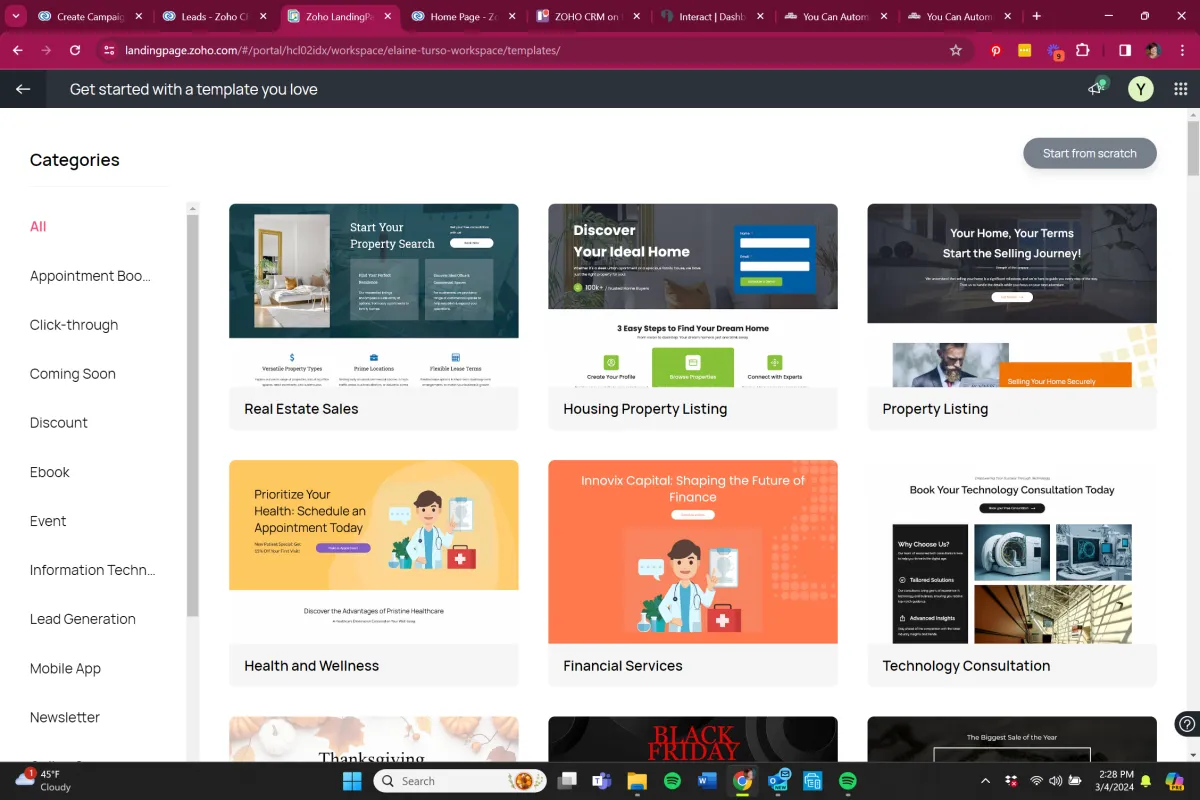Open the announcements megaphone icon
Screen dimensions: 1200x800
pyautogui.click(x=1096, y=88)
